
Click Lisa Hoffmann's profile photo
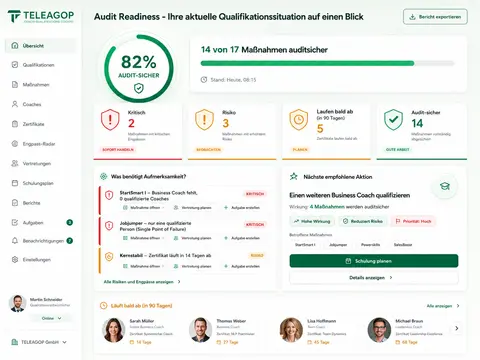click(291, 330)
